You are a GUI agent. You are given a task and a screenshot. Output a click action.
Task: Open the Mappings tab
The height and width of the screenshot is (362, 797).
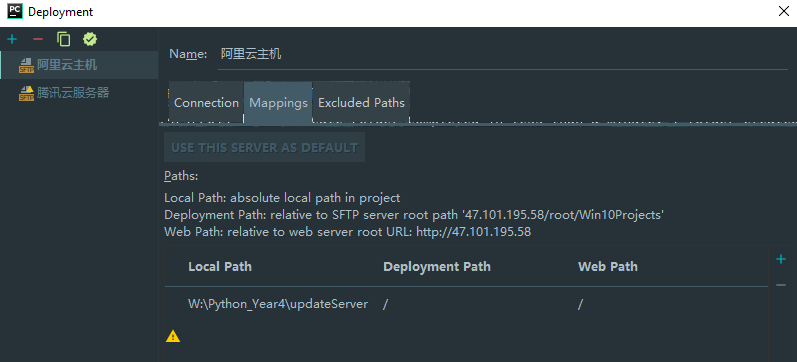pos(279,103)
